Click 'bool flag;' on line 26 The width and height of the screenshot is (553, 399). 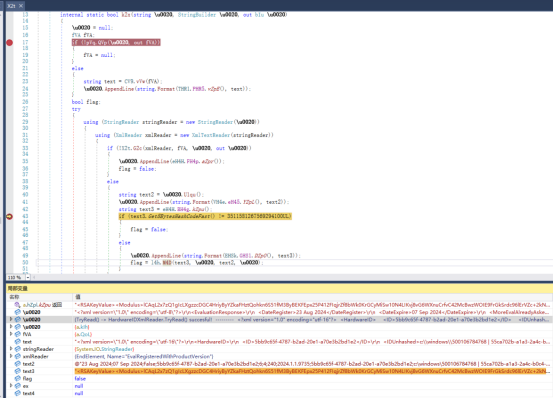pyautogui.click(x=86, y=102)
